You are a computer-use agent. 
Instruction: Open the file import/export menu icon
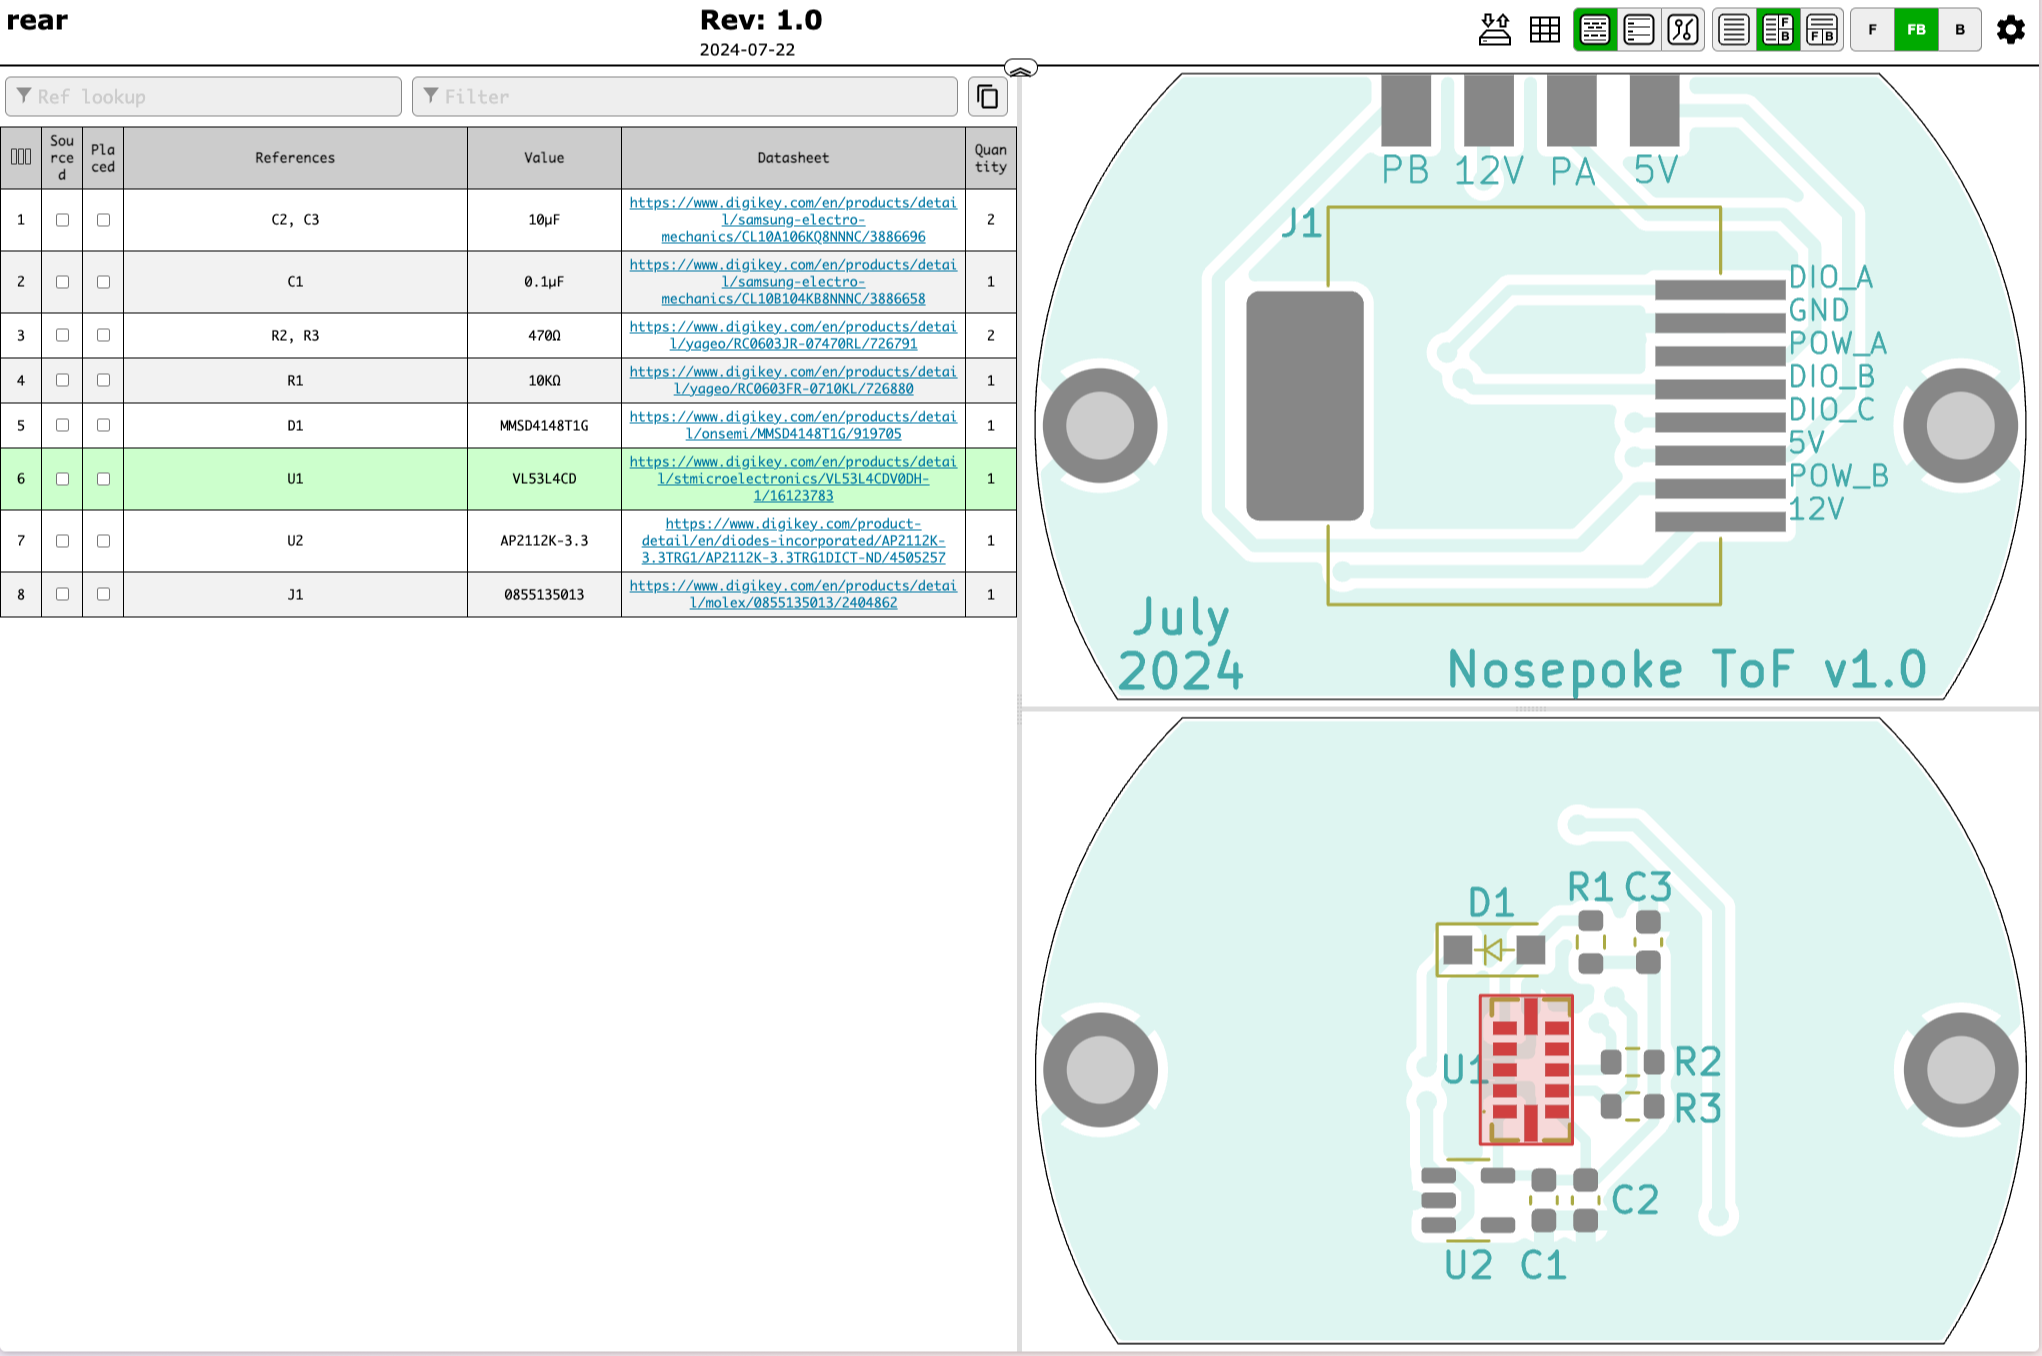click(1495, 30)
